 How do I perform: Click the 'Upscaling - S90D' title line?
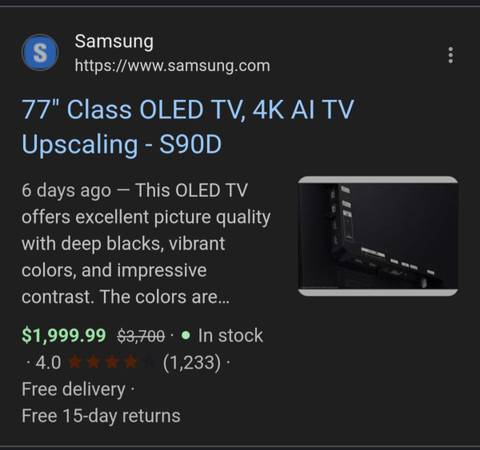coord(122,144)
